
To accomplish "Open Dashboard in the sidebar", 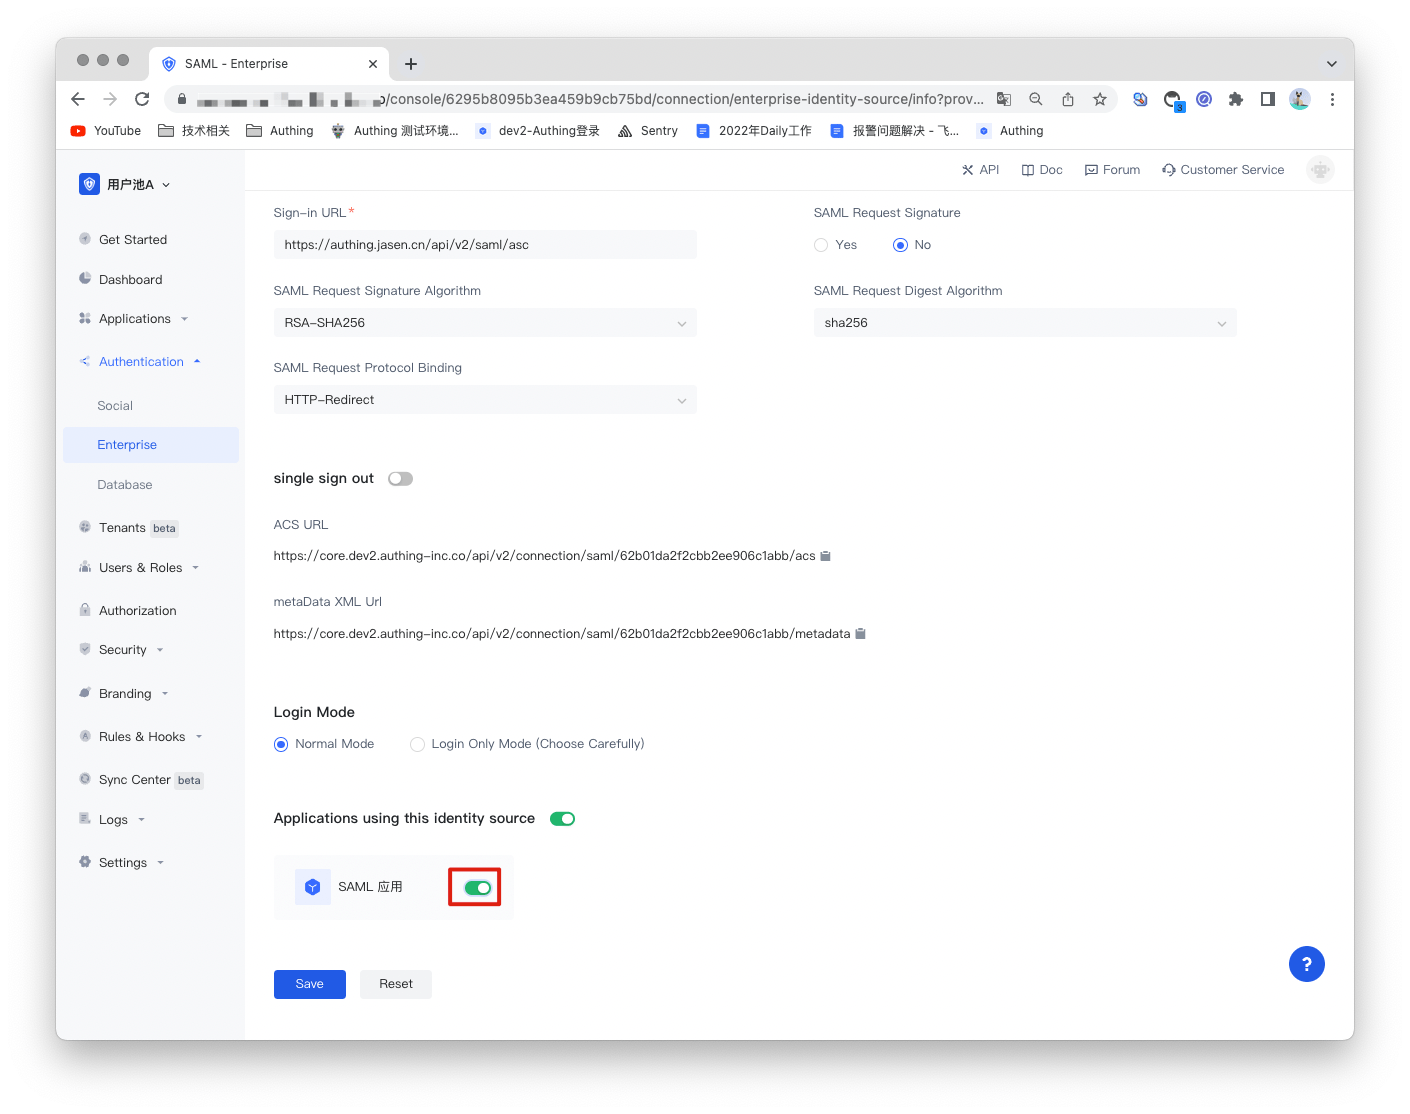I will [x=130, y=280].
